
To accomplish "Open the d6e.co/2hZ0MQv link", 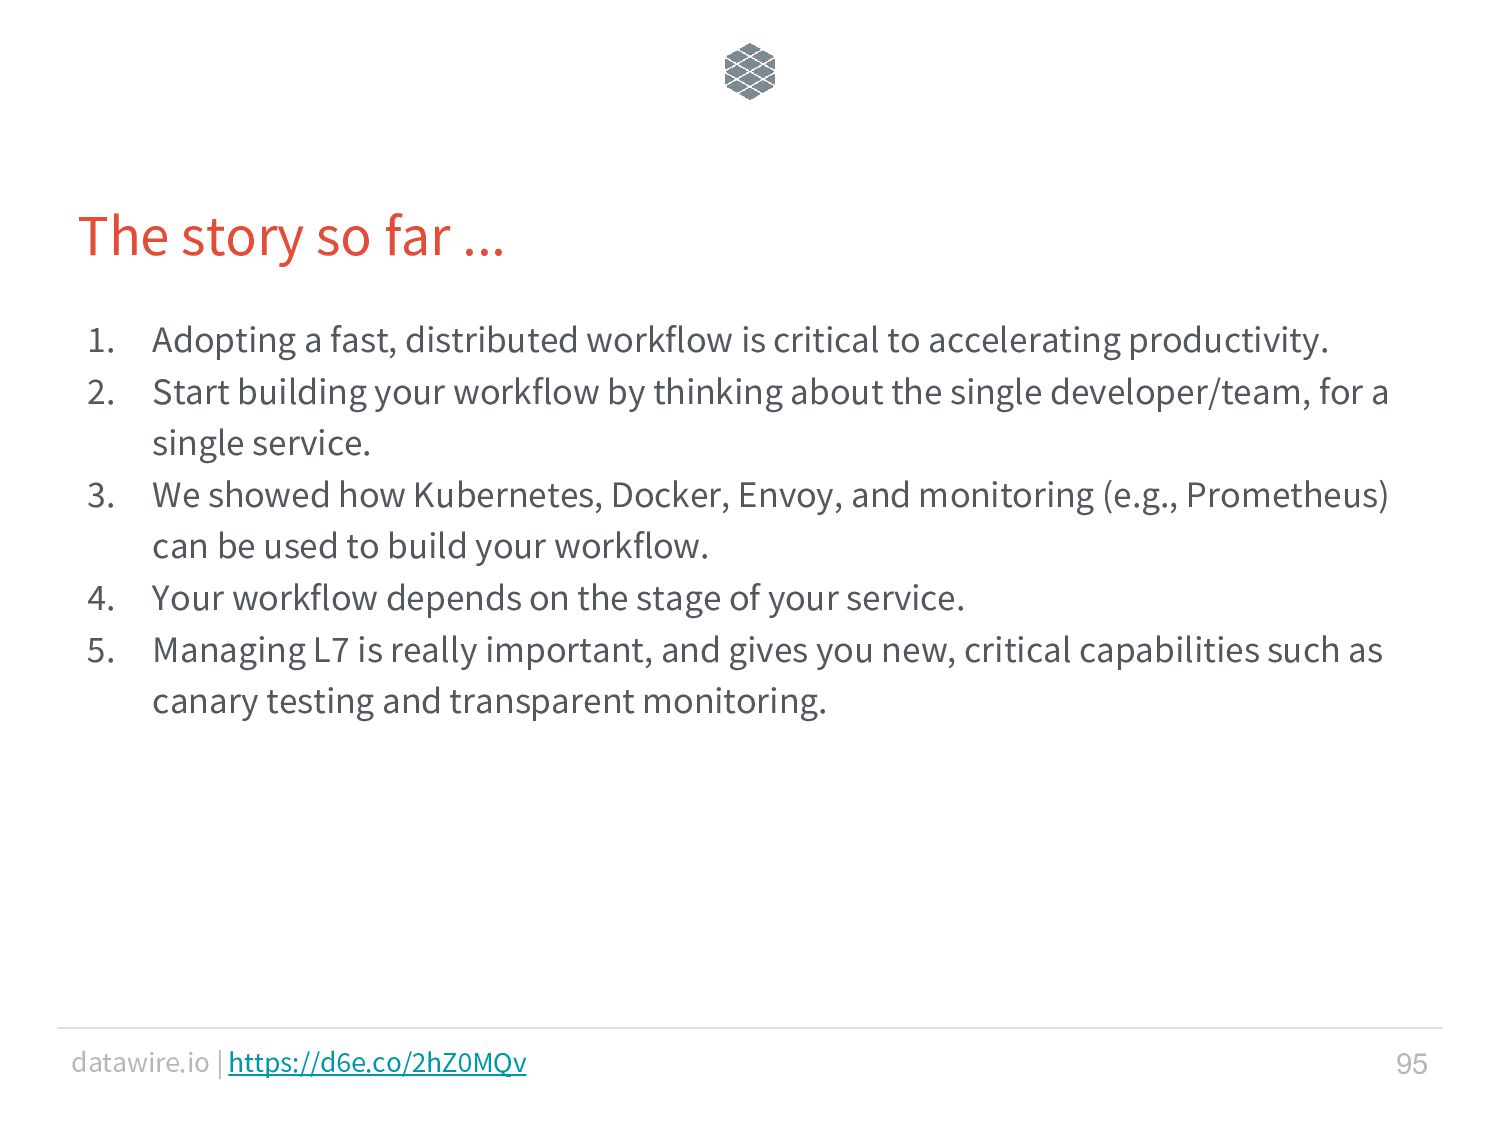I will click(377, 1062).
